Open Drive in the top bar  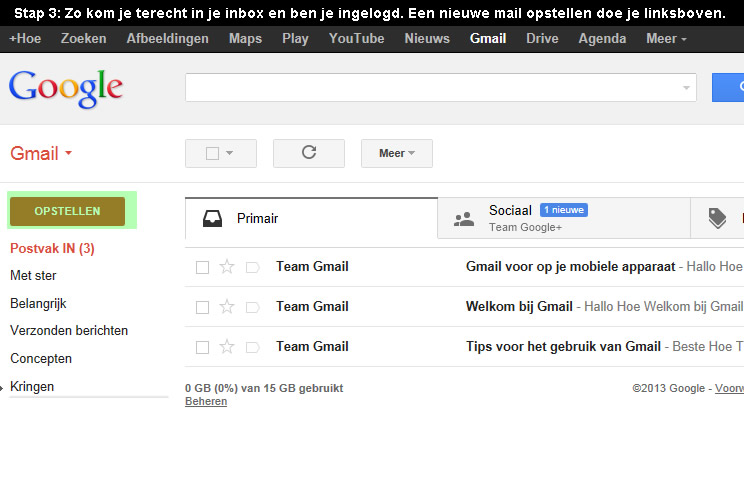[542, 39]
